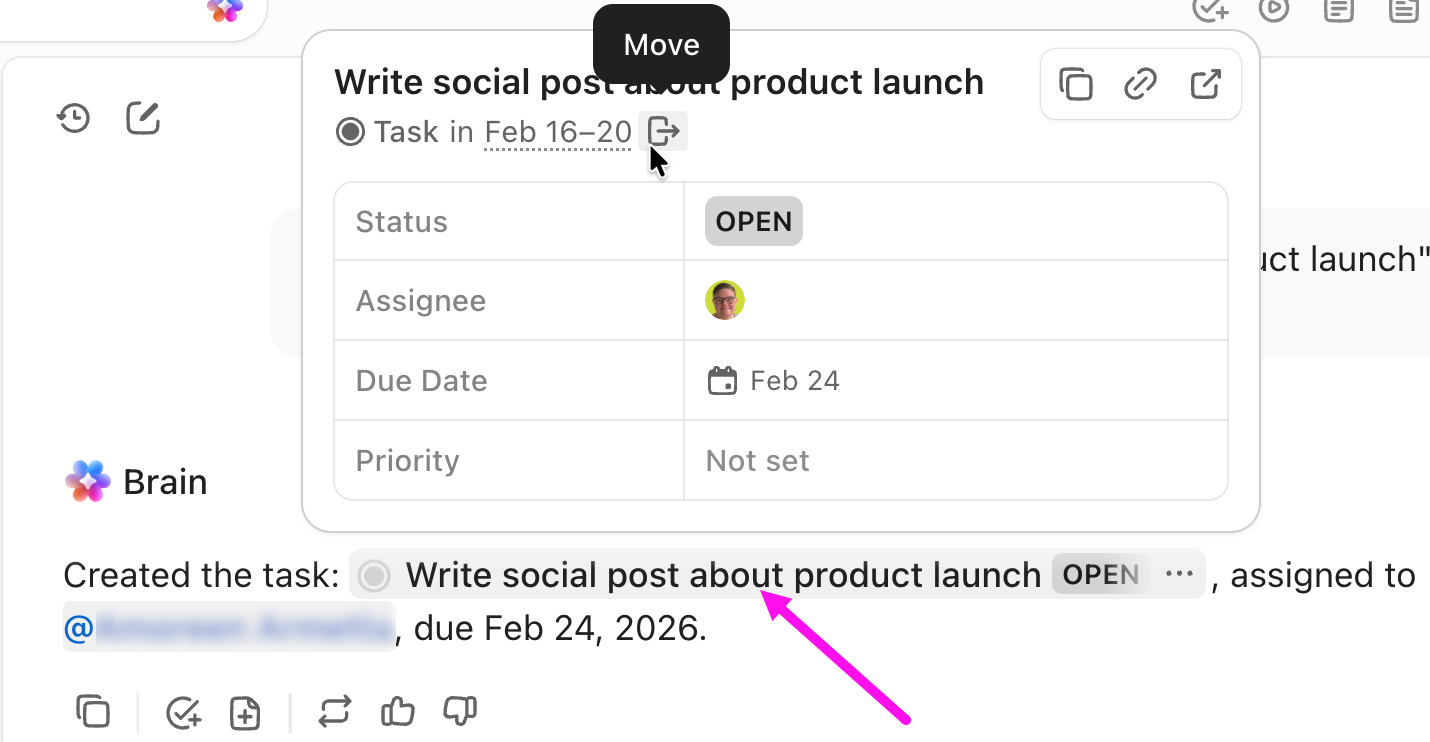Open the chat history
The height and width of the screenshot is (742, 1430).
(x=72, y=117)
